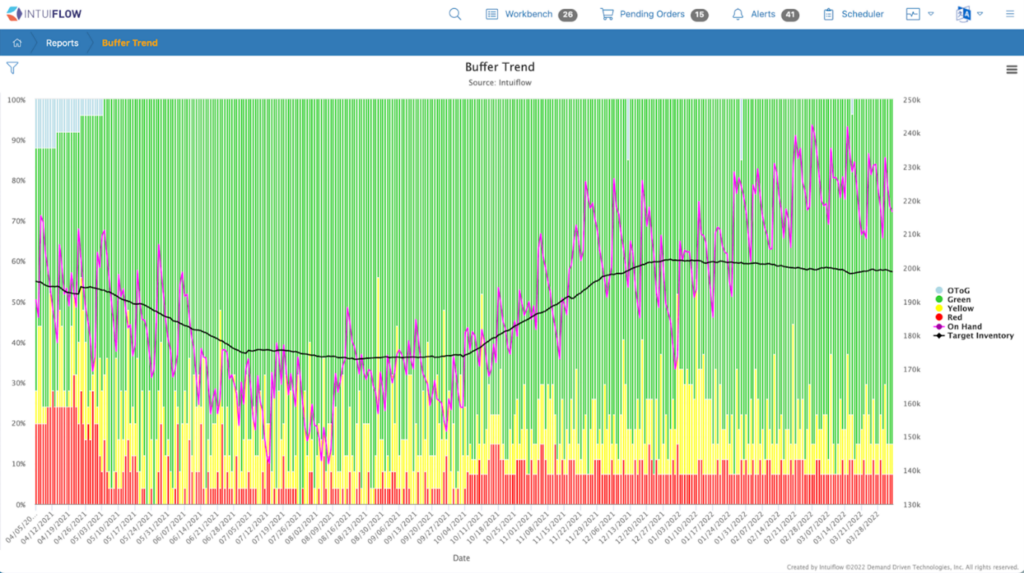
Task: Open the search magnifier in top bar
Action: pyautogui.click(x=455, y=14)
